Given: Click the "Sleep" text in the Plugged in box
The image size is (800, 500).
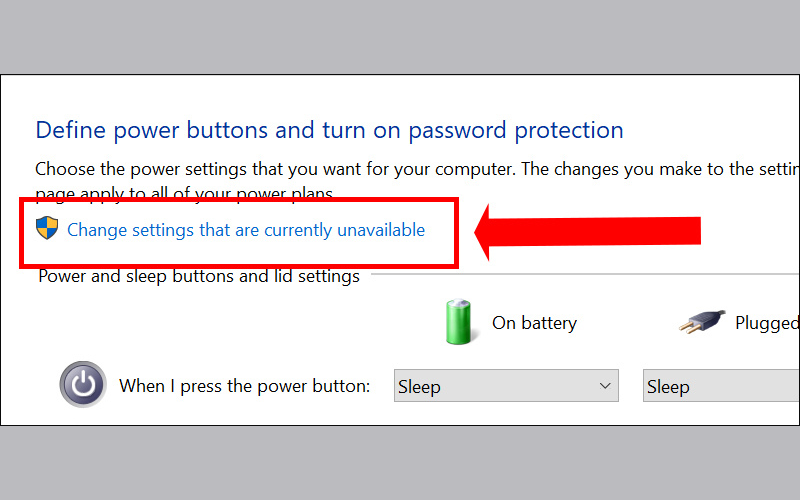Looking at the screenshot, I should click(668, 386).
